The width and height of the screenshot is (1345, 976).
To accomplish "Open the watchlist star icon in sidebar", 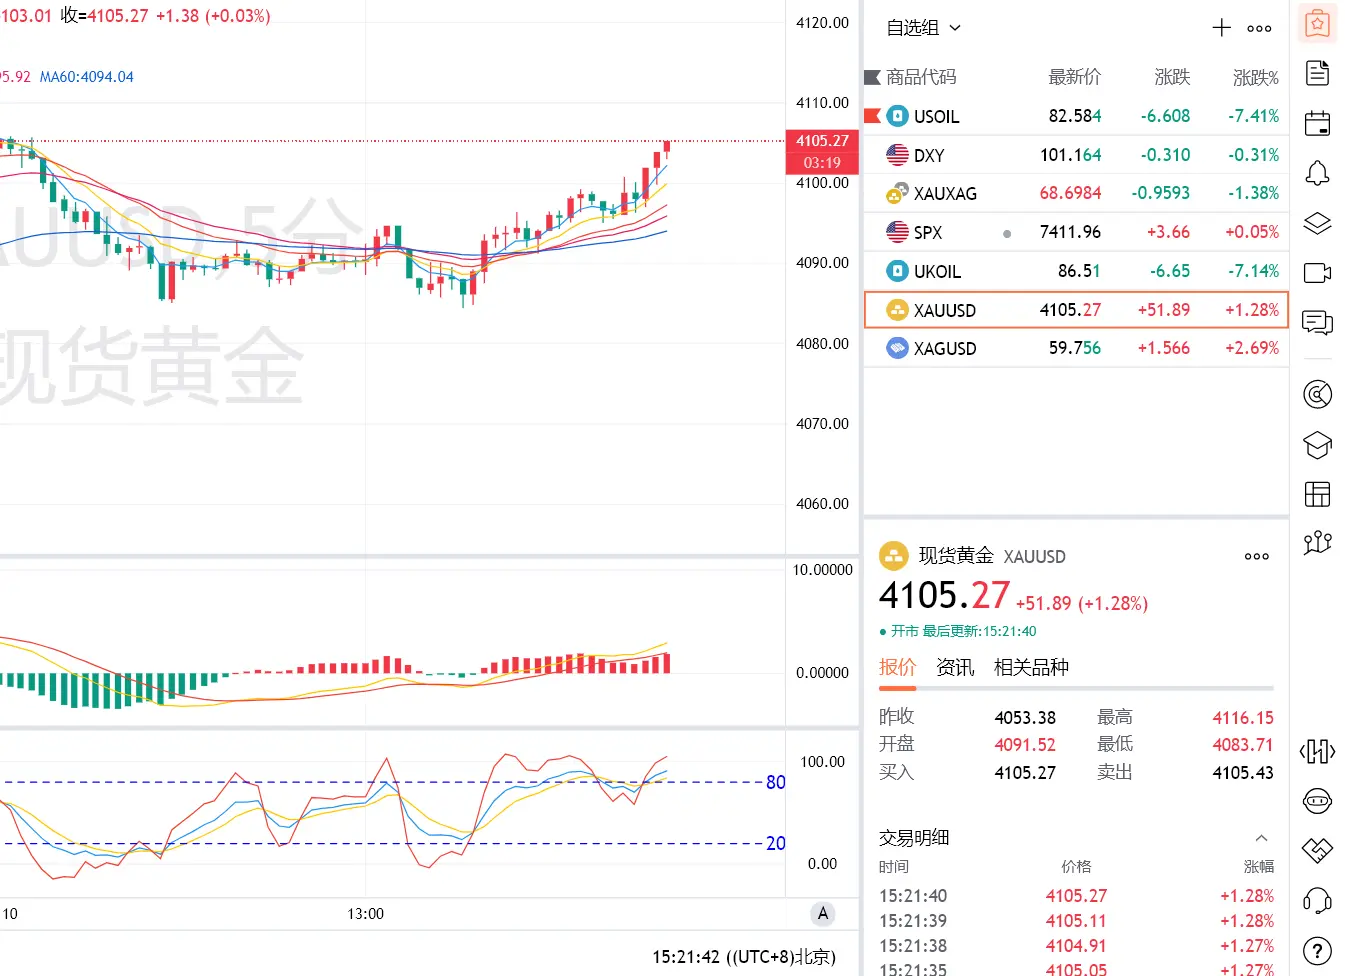I will 1317,23.
